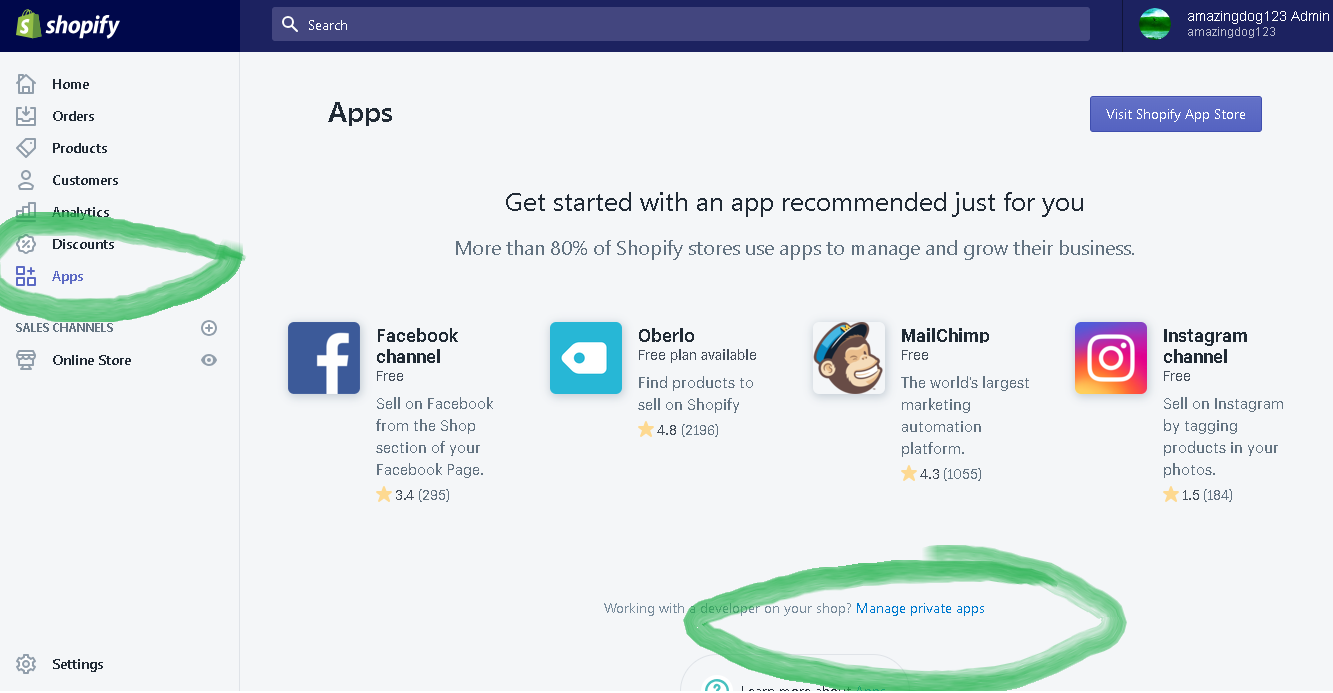Select the Products tag icon
The width and height of the screenshot is (1333, 693).
(x=26, y=148)
